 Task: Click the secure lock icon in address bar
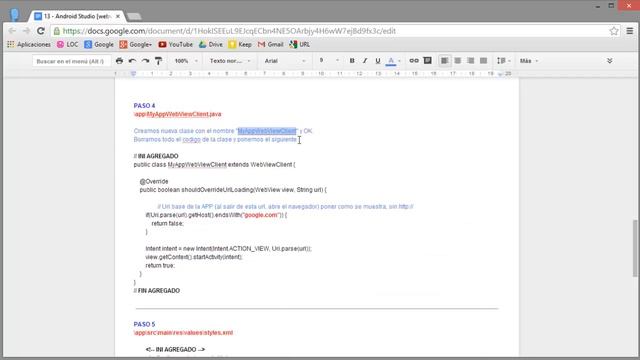pos(57,31)
